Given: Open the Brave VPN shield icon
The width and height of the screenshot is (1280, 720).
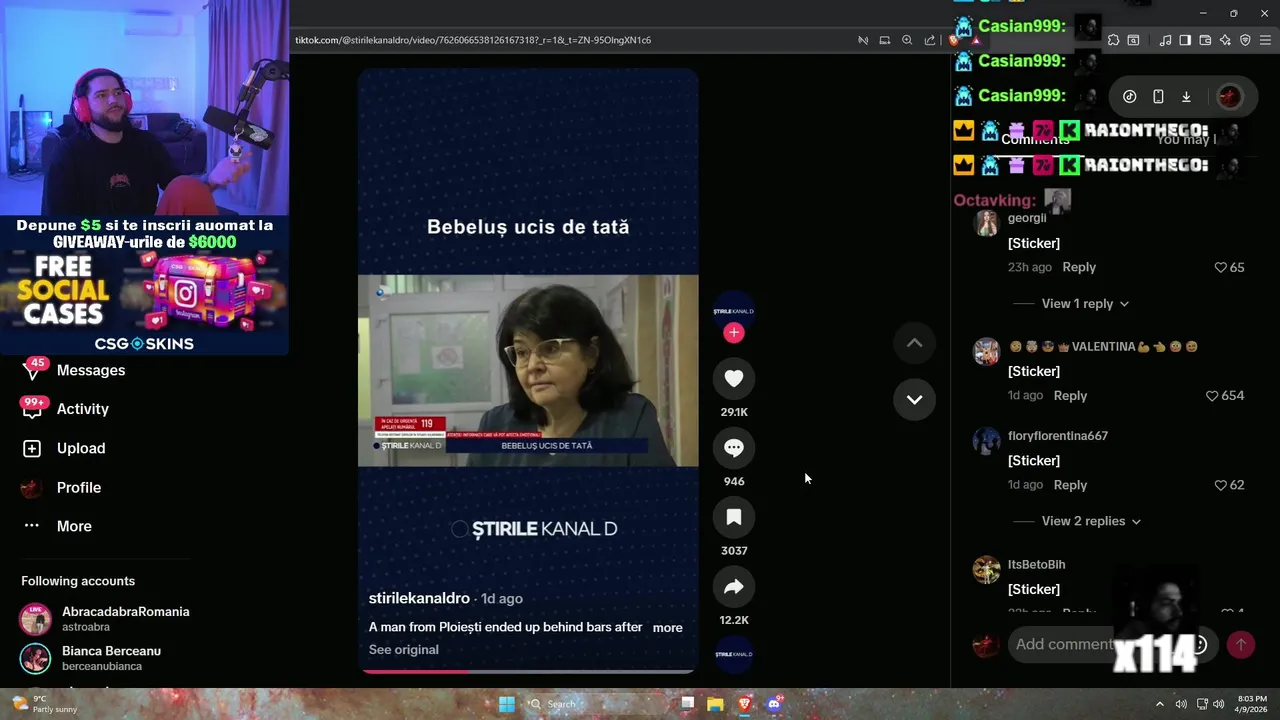Looking at the screenshot, I should pyautogui.click(x=1245, y=40).
